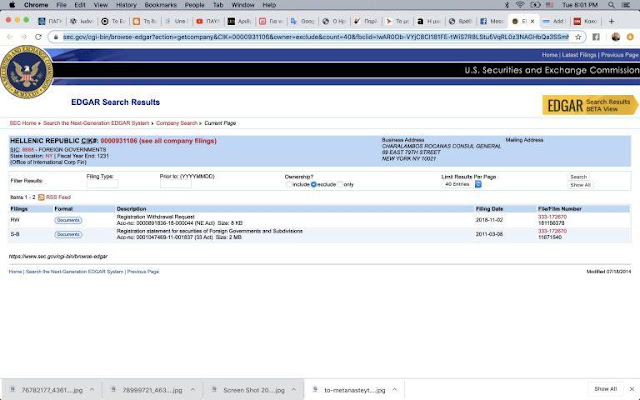Open the Bookmarks menu
This screenshot has width=640, height=400.
[160, 5]
